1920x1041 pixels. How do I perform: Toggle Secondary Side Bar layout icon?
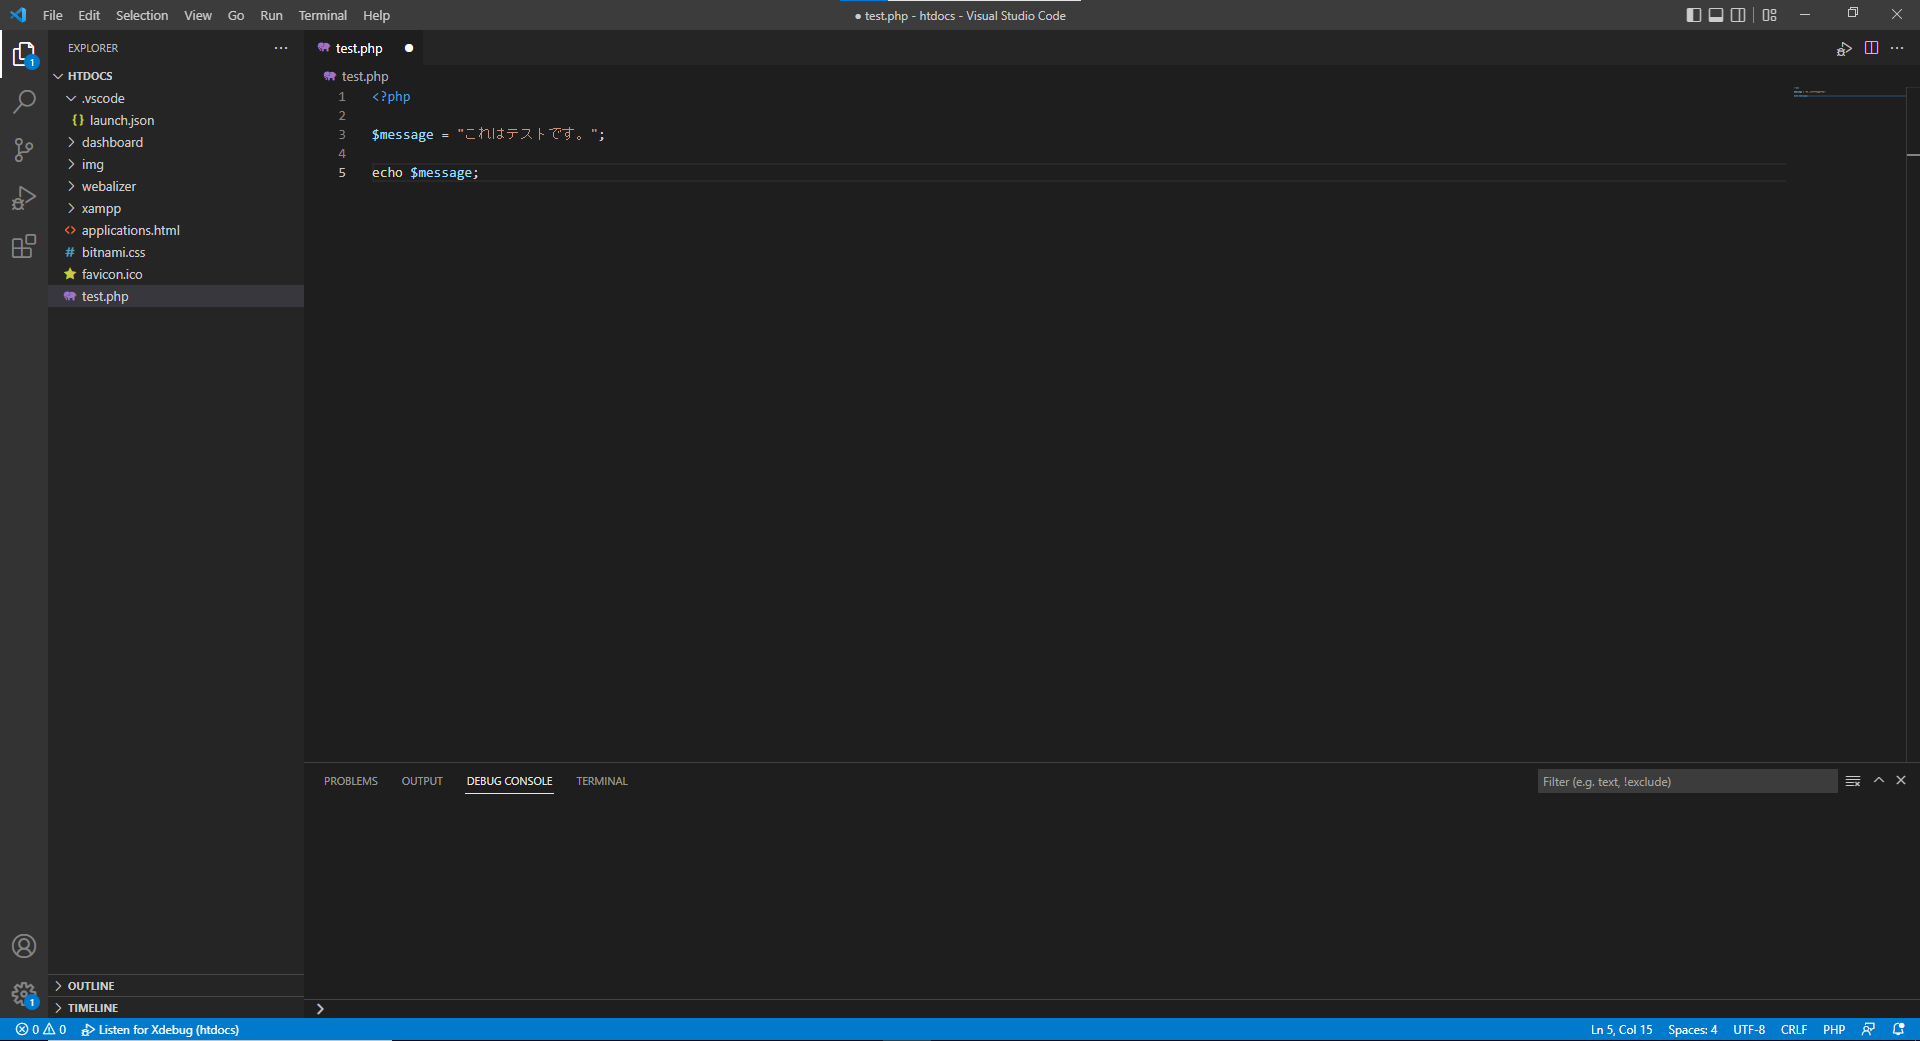coord(1738,15)
